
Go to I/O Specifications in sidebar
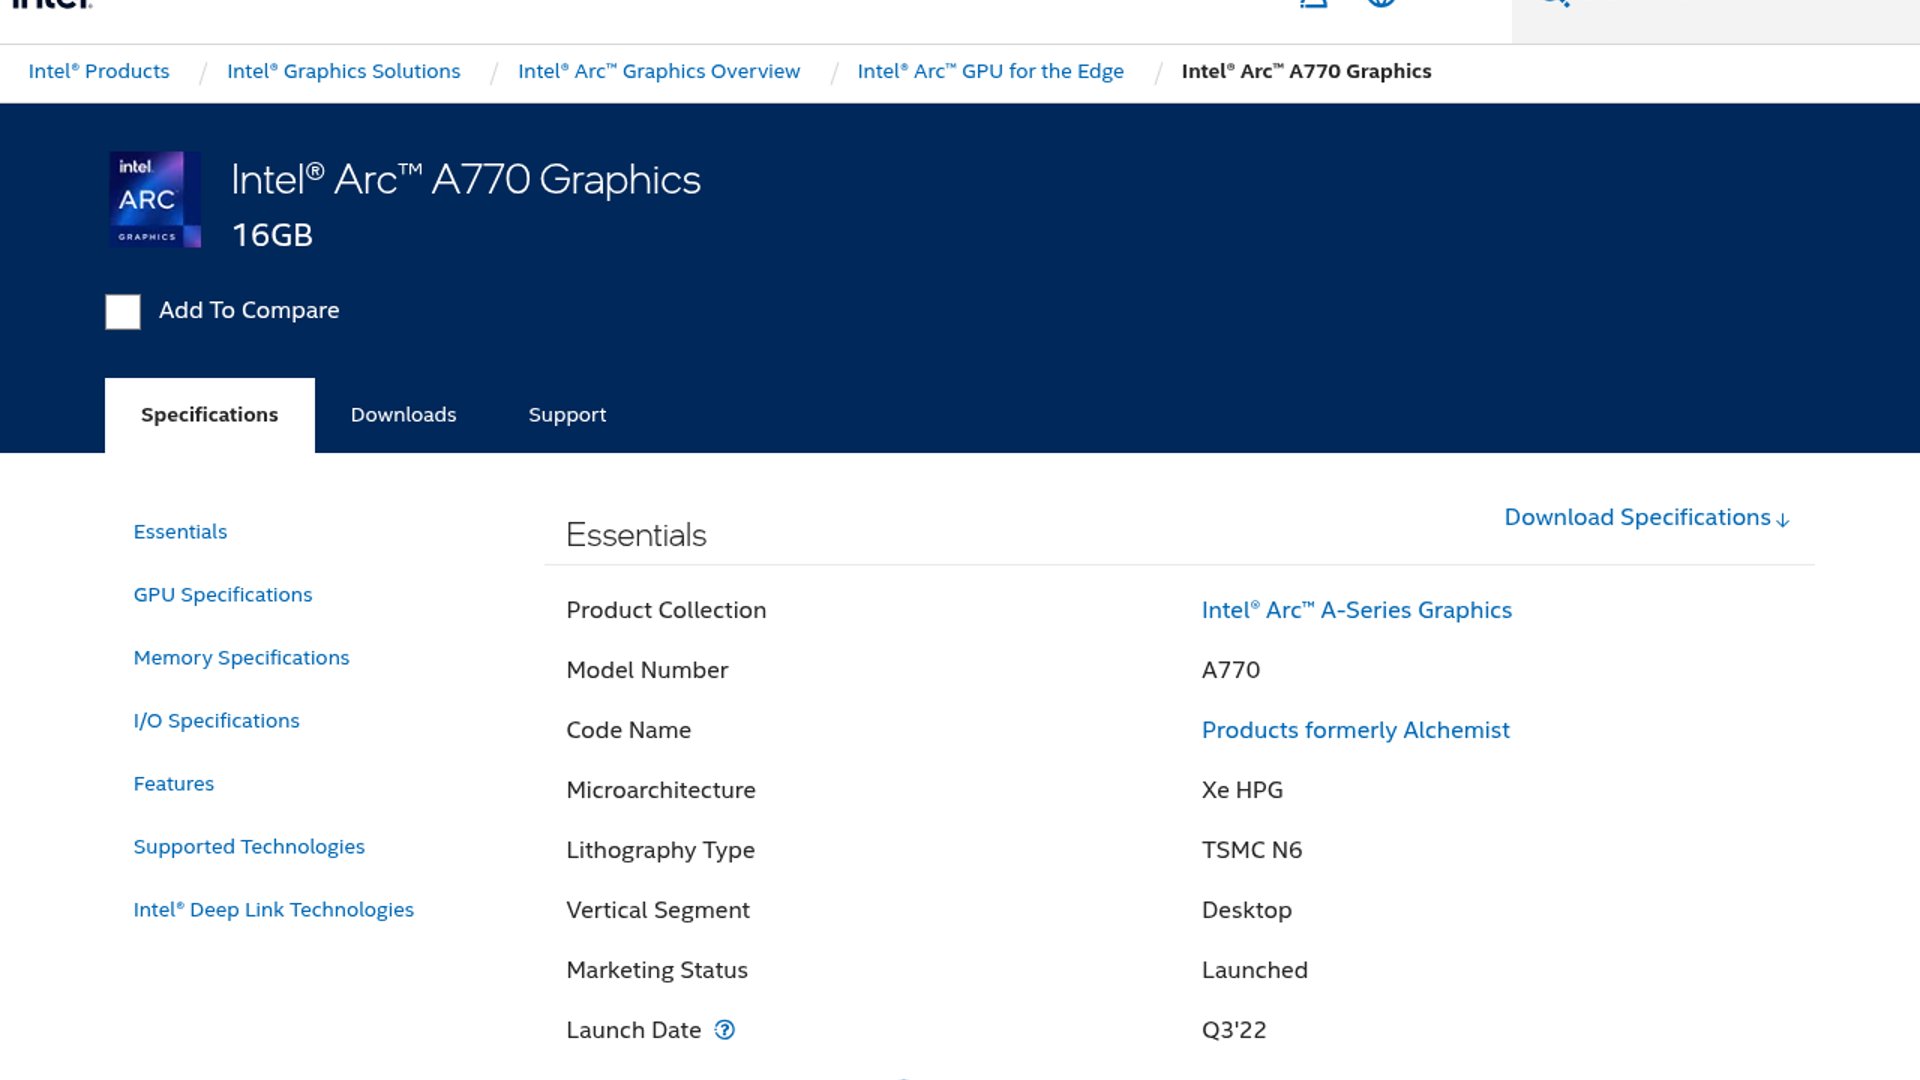pos(216,721)
